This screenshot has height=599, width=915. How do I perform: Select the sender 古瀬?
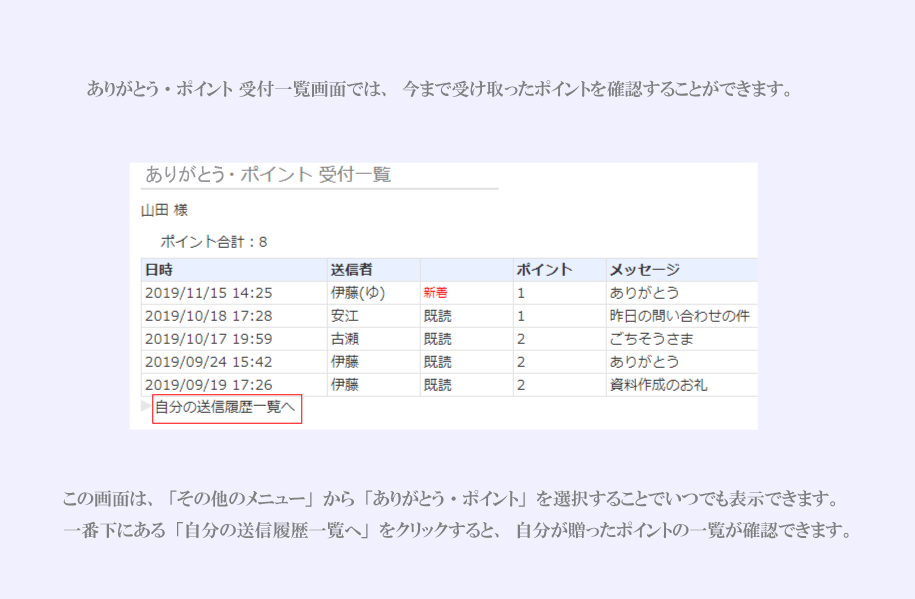click(x=344, y=339)
